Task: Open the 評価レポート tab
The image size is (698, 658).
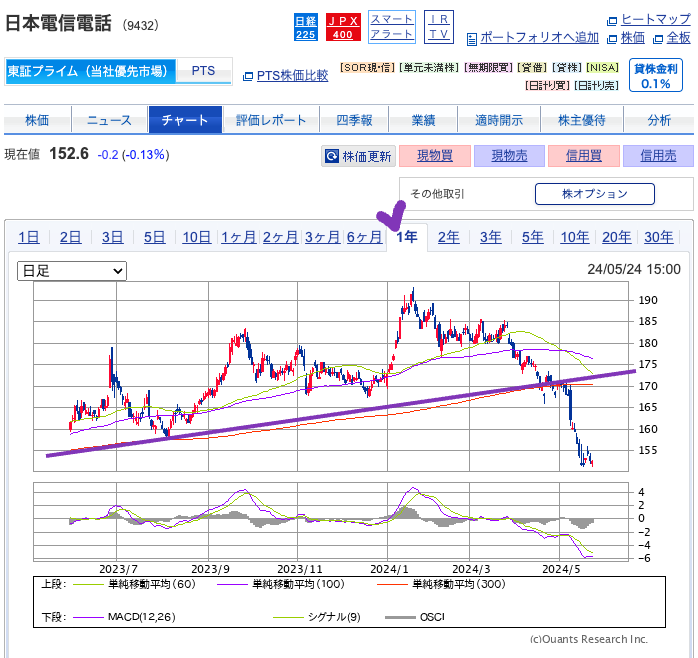Action: (271, 120)
